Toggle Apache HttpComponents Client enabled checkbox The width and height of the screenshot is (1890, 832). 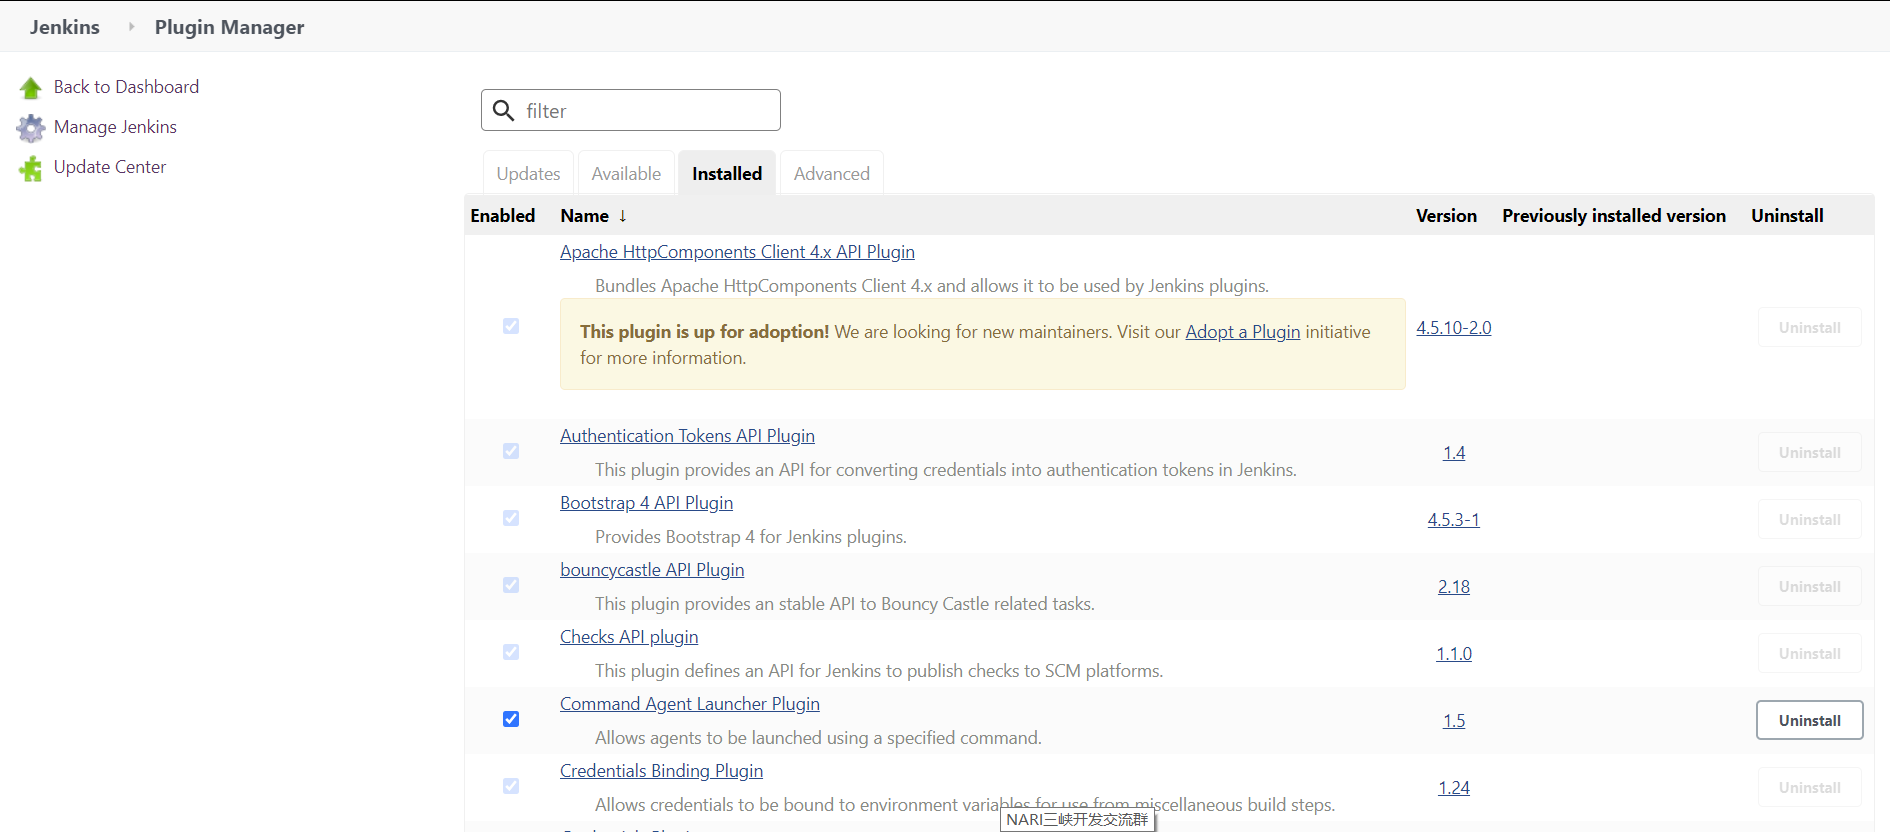[511, 326]
